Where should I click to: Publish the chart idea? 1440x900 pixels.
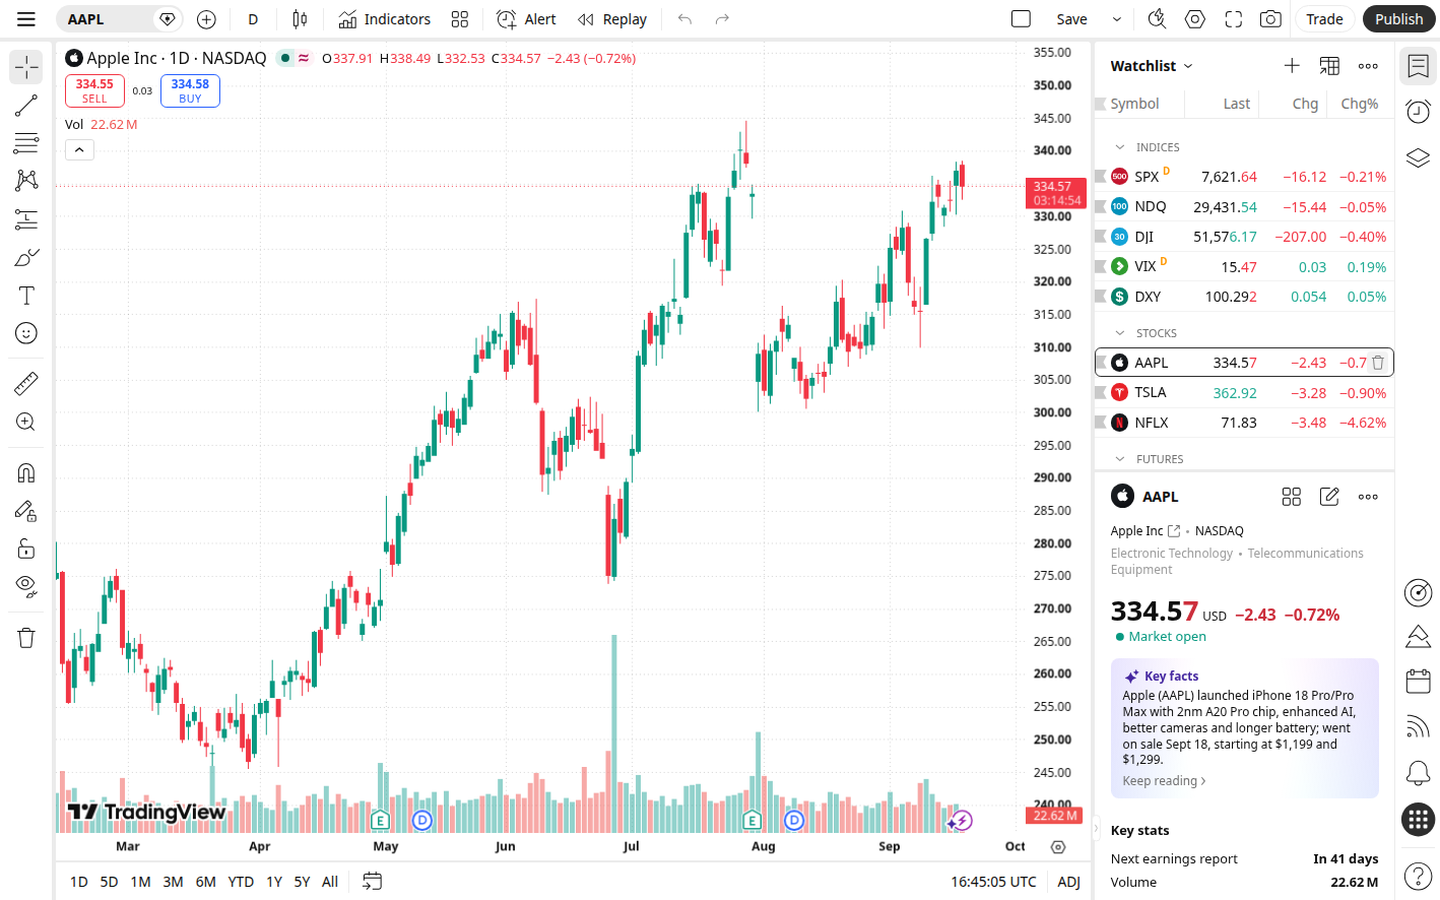tap(1398, 19)
